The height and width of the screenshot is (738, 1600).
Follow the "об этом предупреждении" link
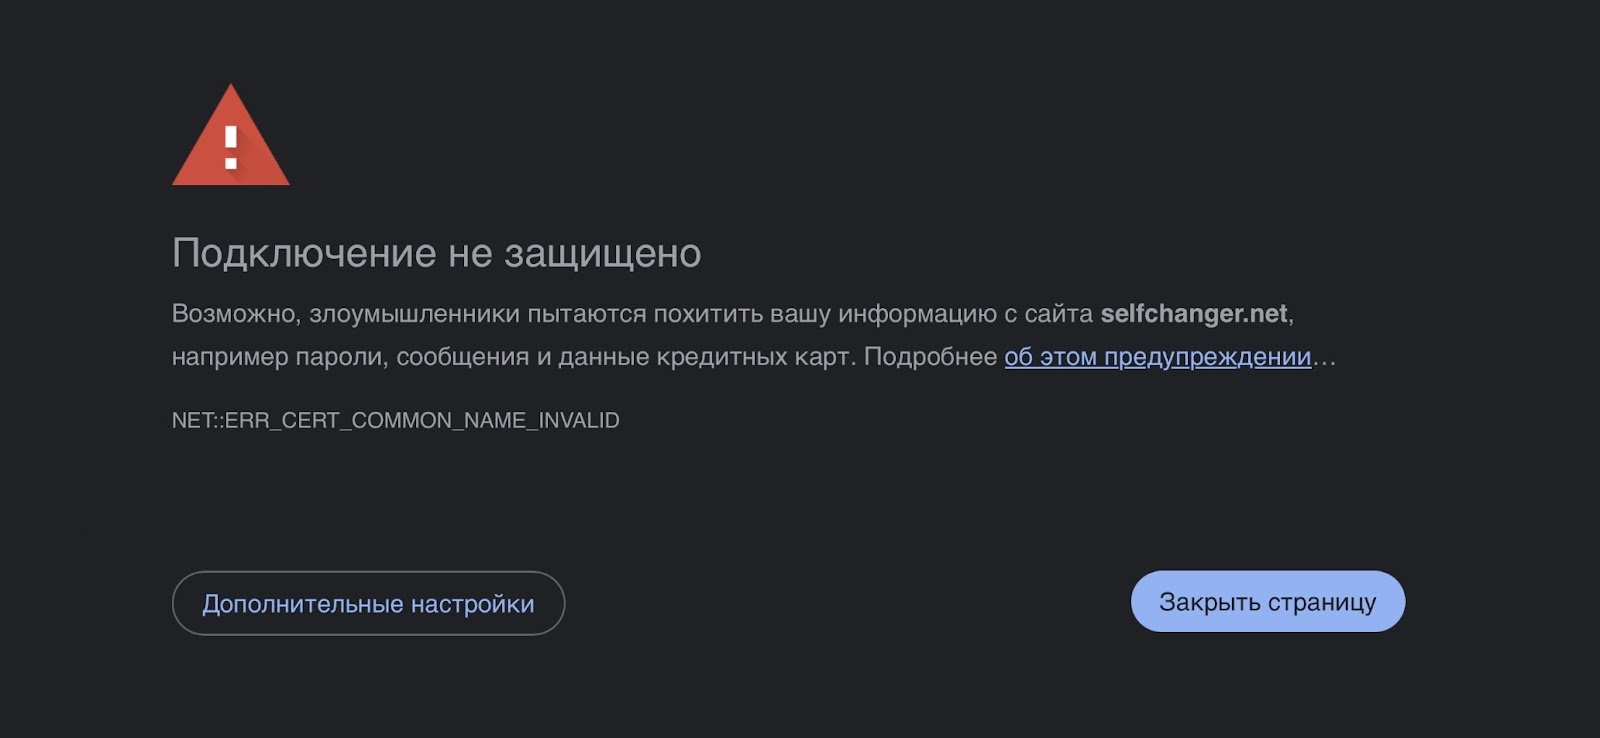tap(1157, 357)
